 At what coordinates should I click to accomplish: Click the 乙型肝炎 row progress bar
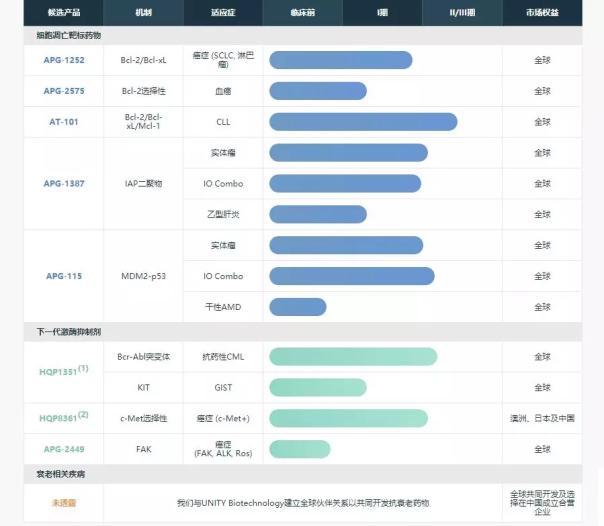[x=318, y=214]
